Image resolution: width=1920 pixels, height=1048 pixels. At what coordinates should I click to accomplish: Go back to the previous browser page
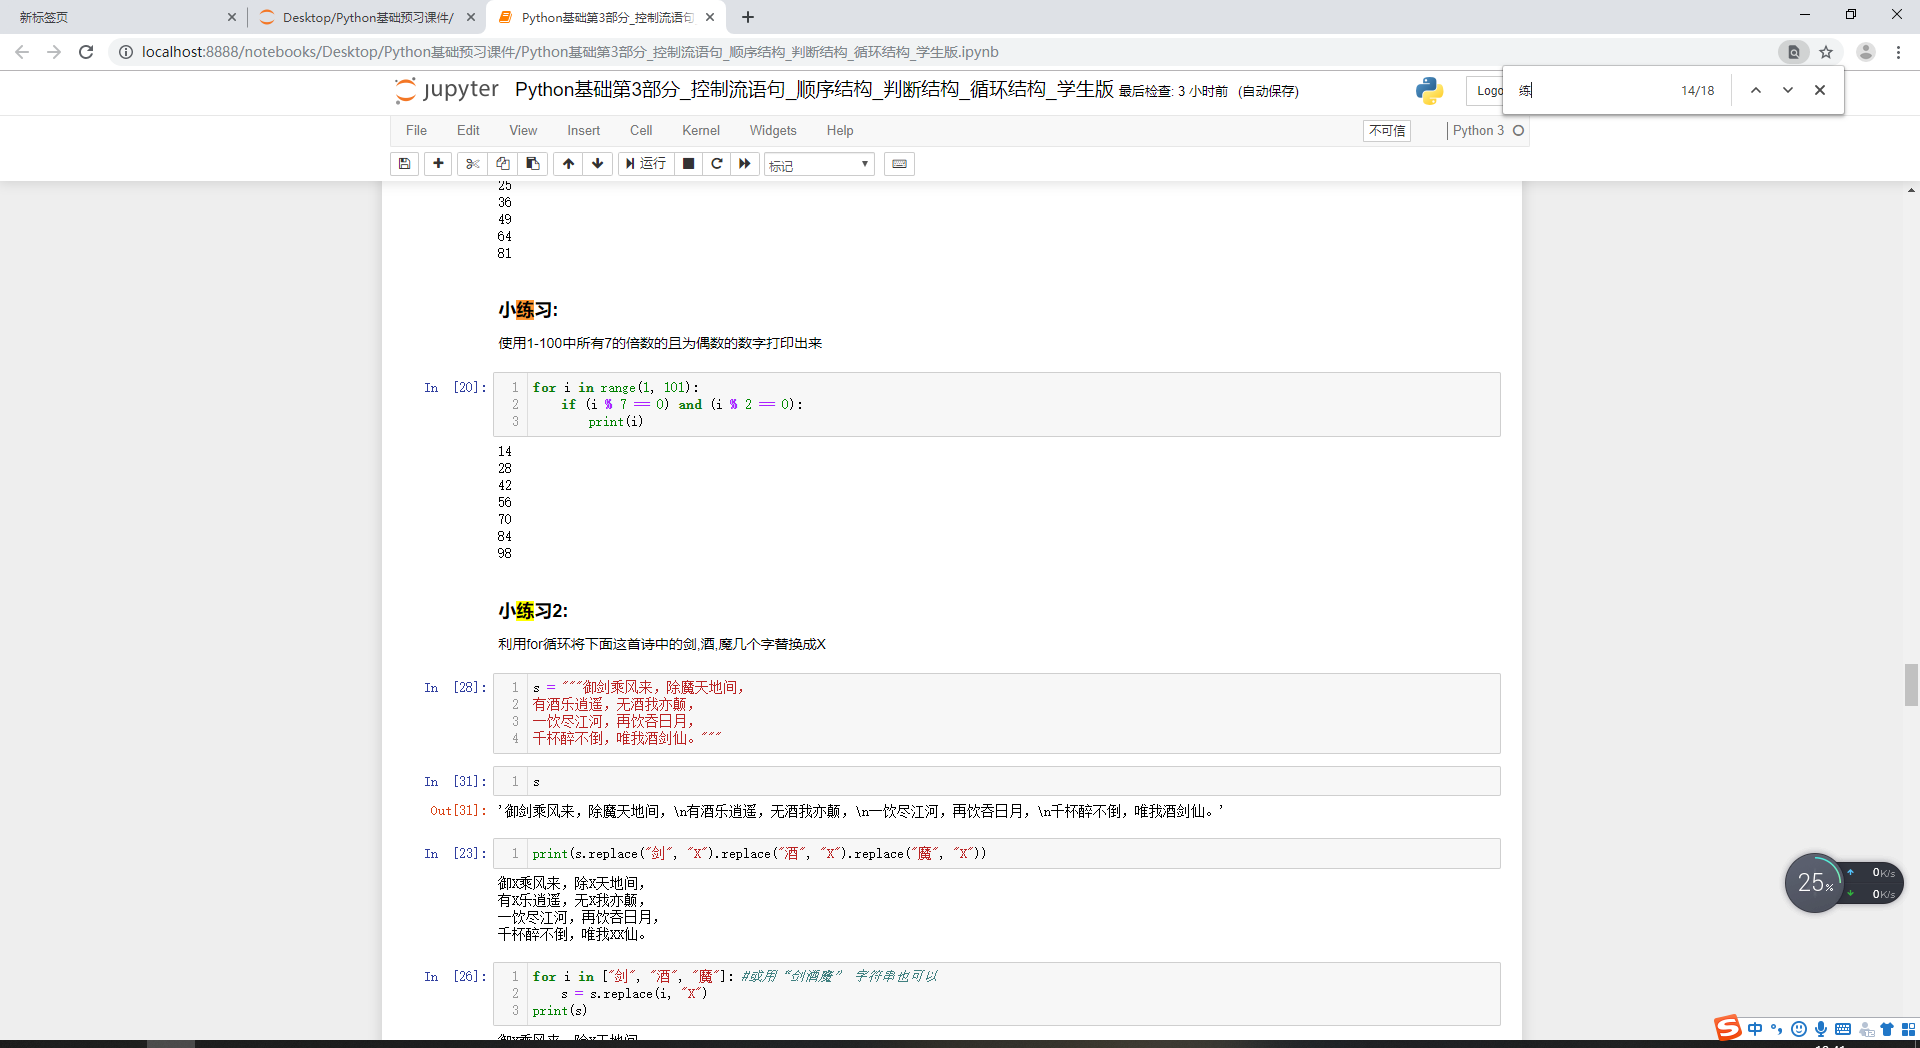22,52
